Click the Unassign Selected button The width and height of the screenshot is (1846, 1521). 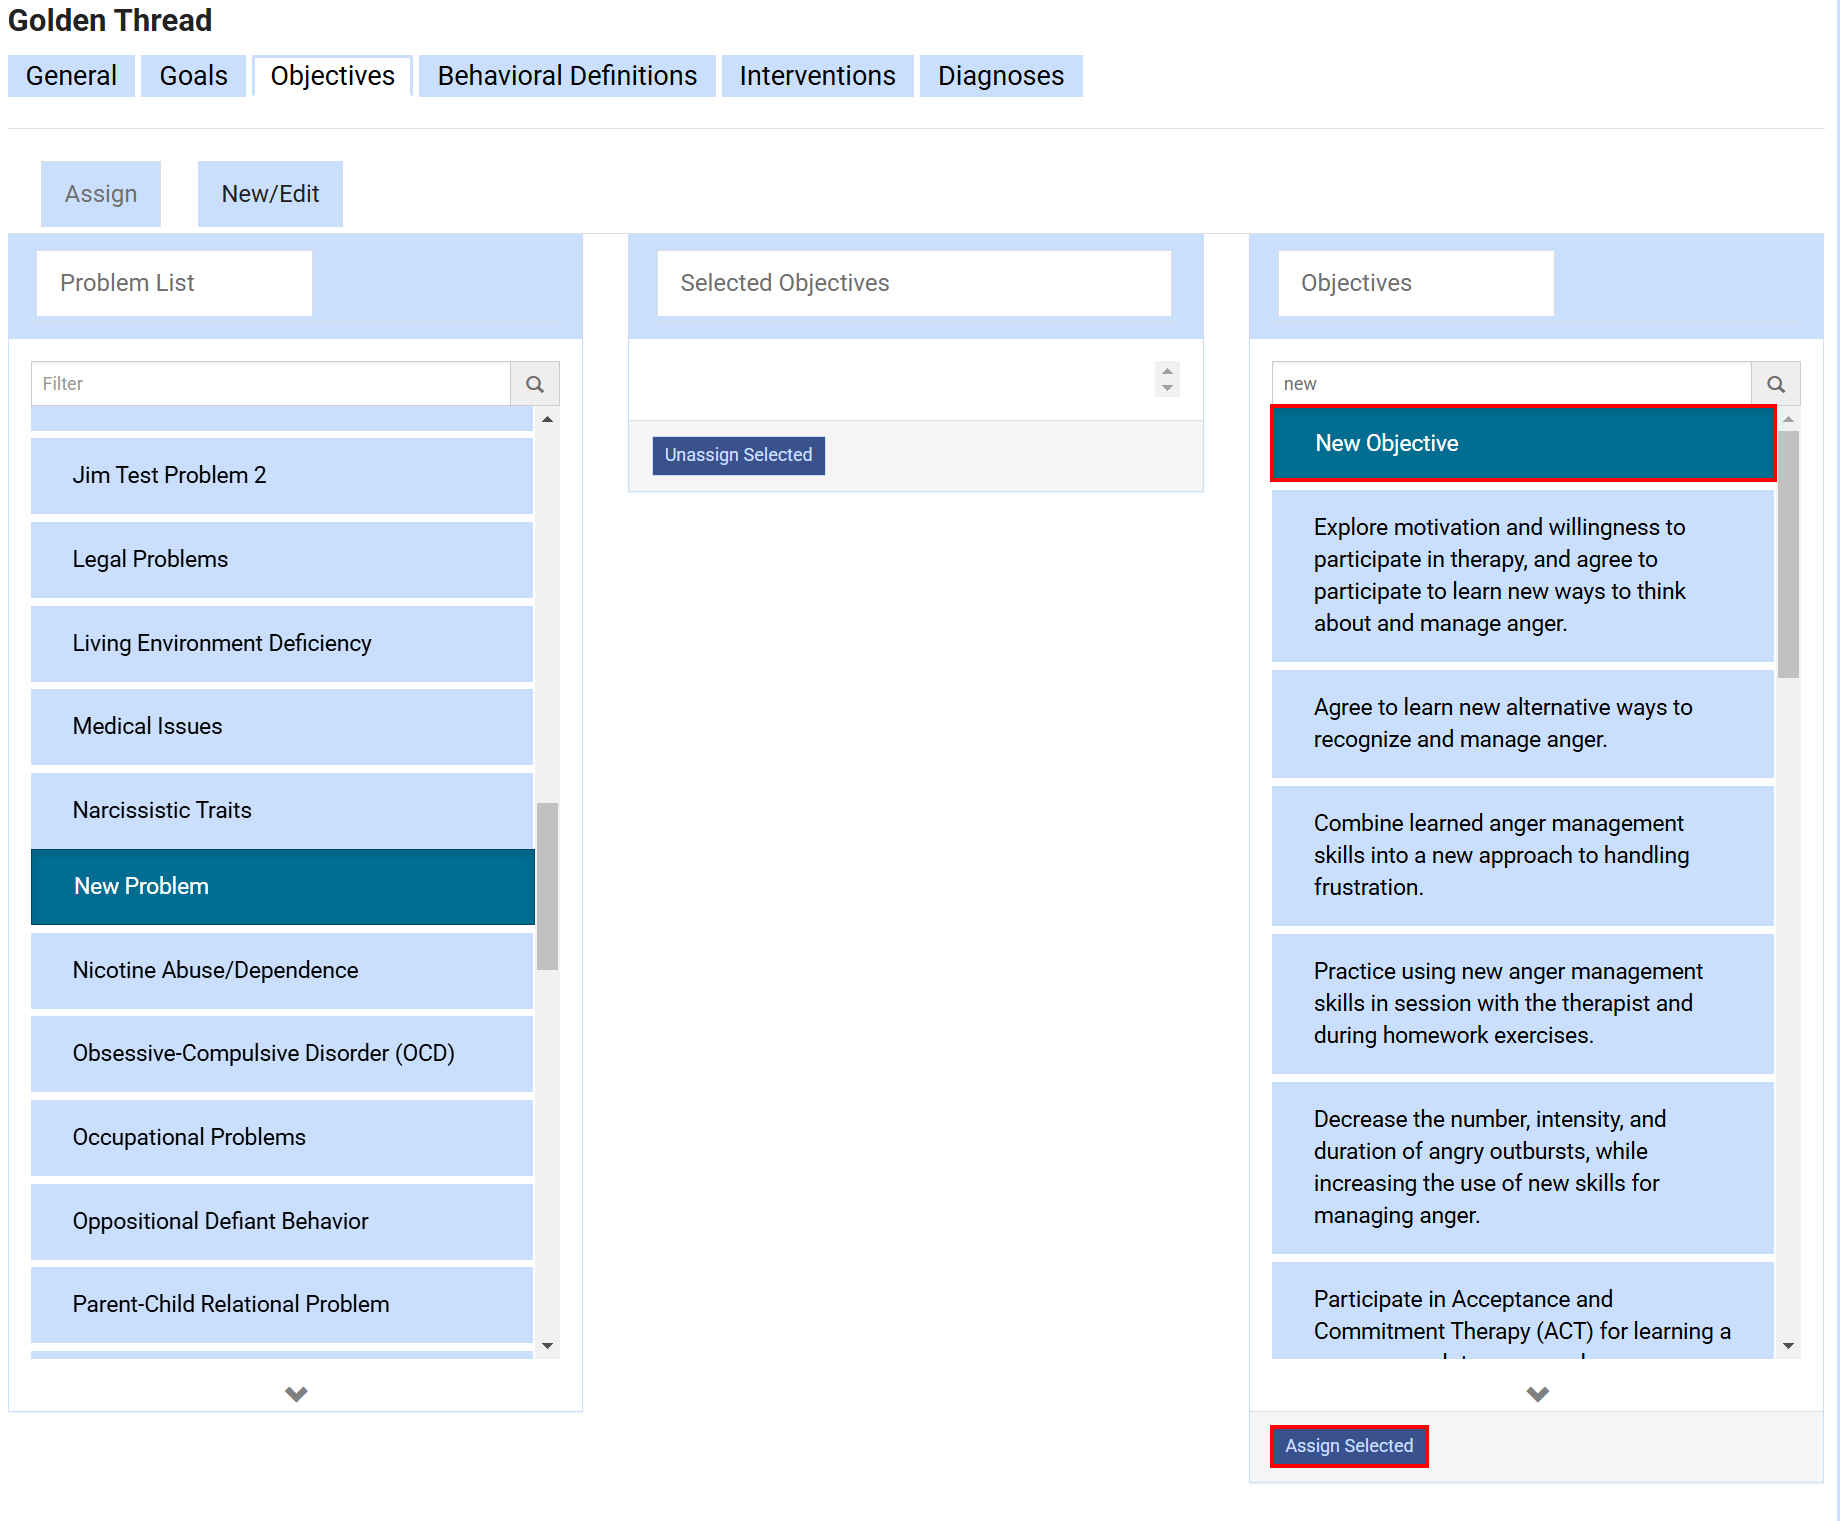click(738, 455)
